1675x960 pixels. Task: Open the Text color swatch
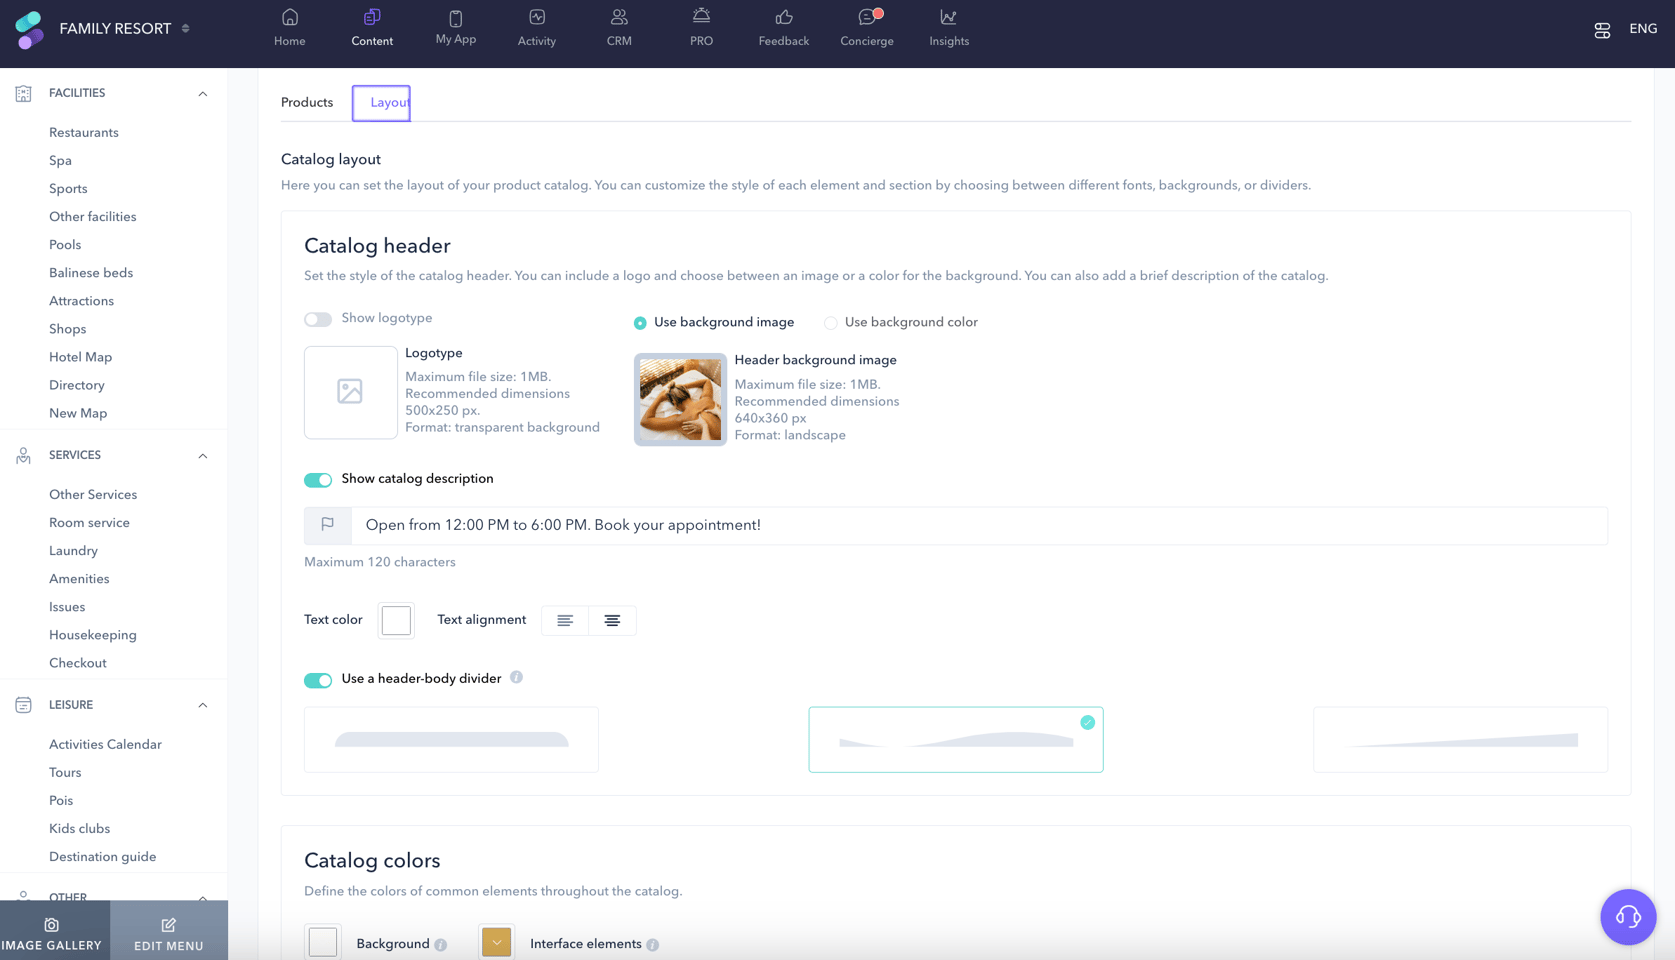pos(396,620)
